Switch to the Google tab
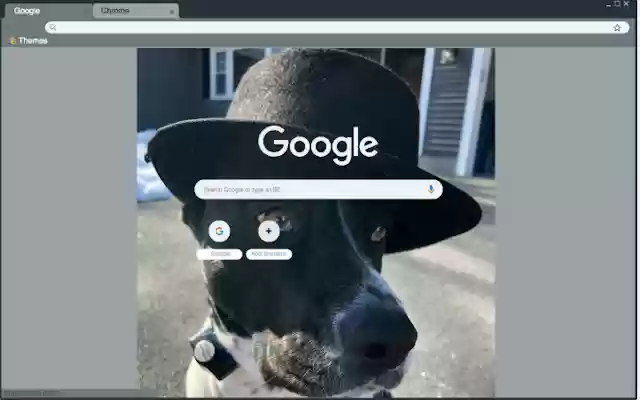The height and width of the screenshot is (400, 640). coord(47,11)
